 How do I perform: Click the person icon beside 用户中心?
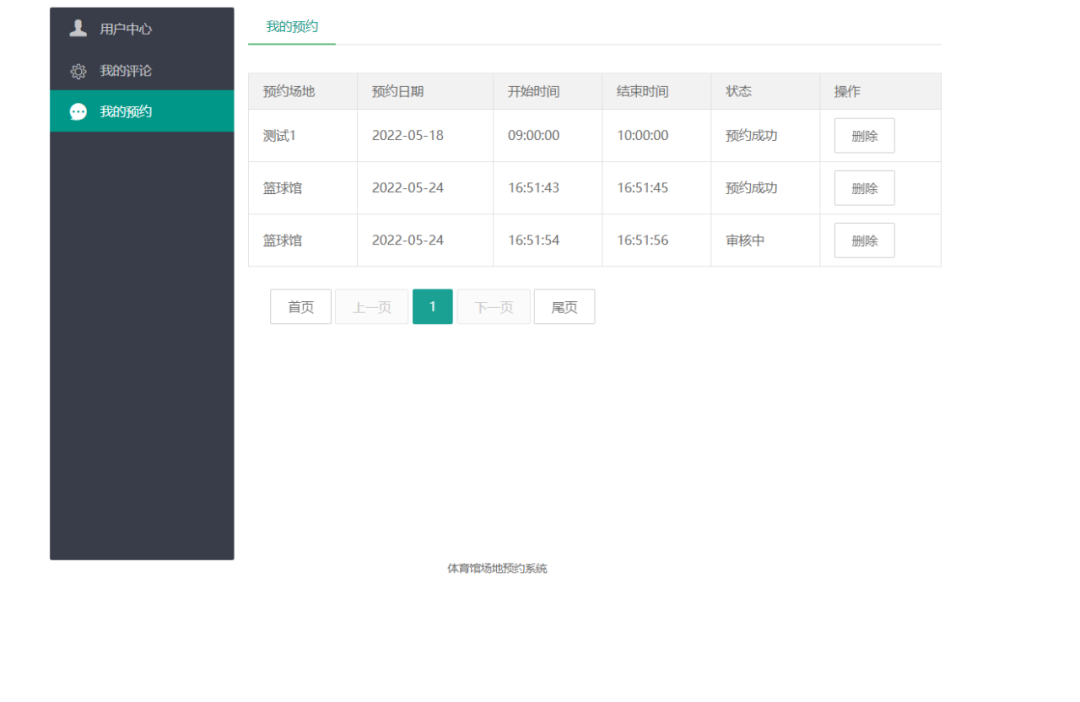click(78, 29)
